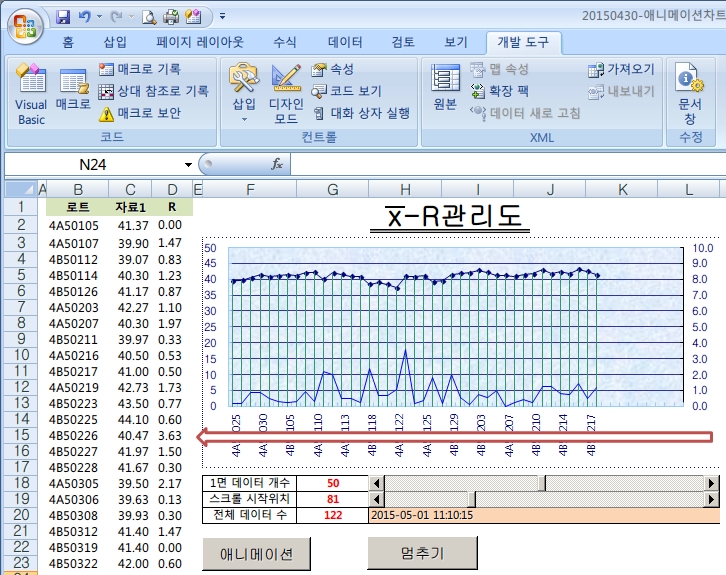Select the 전체 데이터 수 value 122
Image resolution: width=726 pixels, height=575 pixels.
(332, 515)
